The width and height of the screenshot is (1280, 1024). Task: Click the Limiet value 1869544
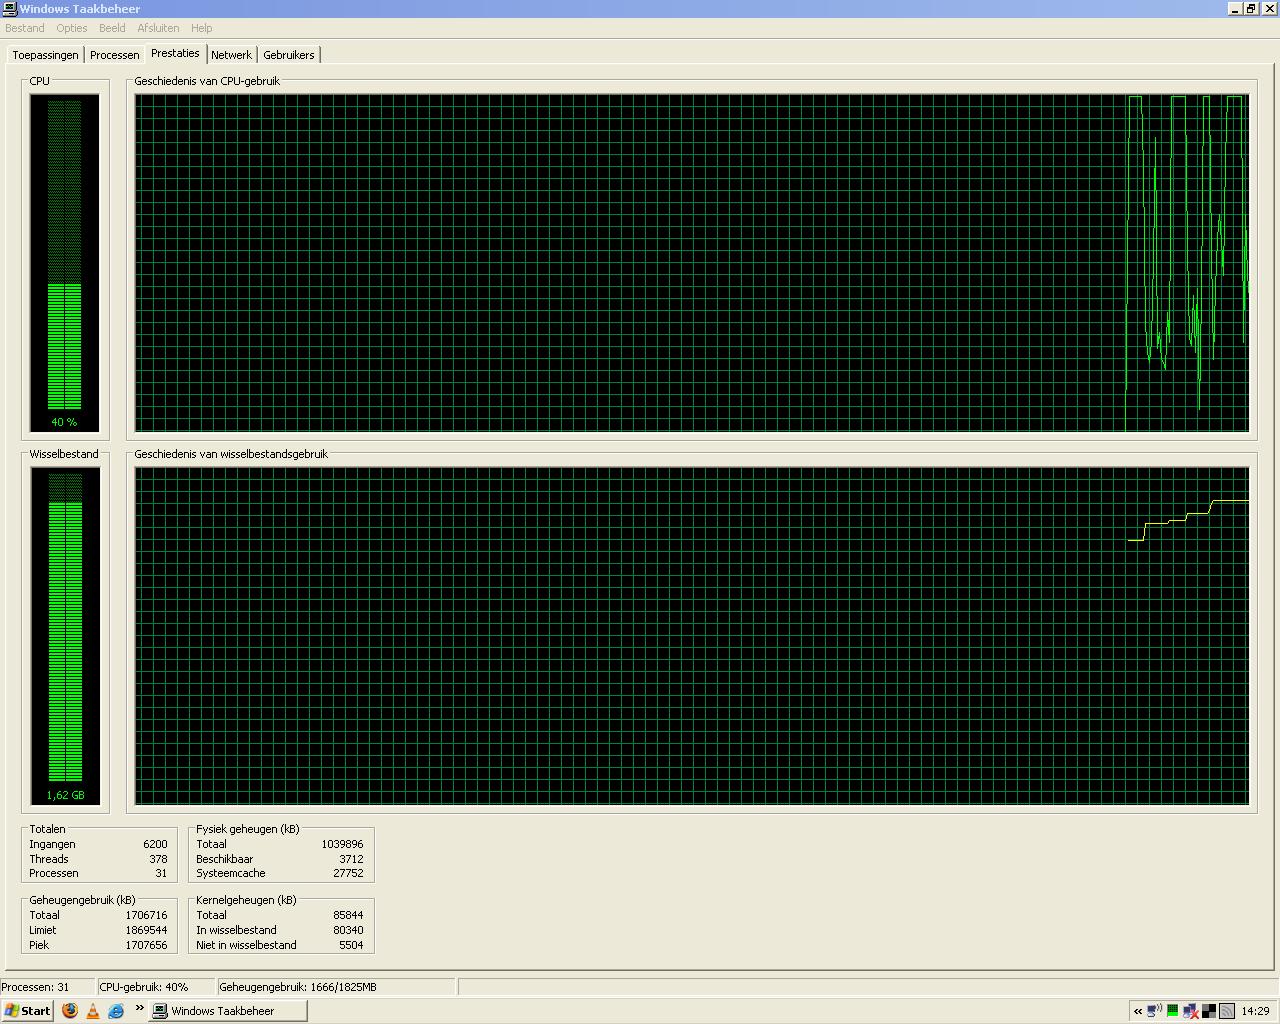point(146,930)
